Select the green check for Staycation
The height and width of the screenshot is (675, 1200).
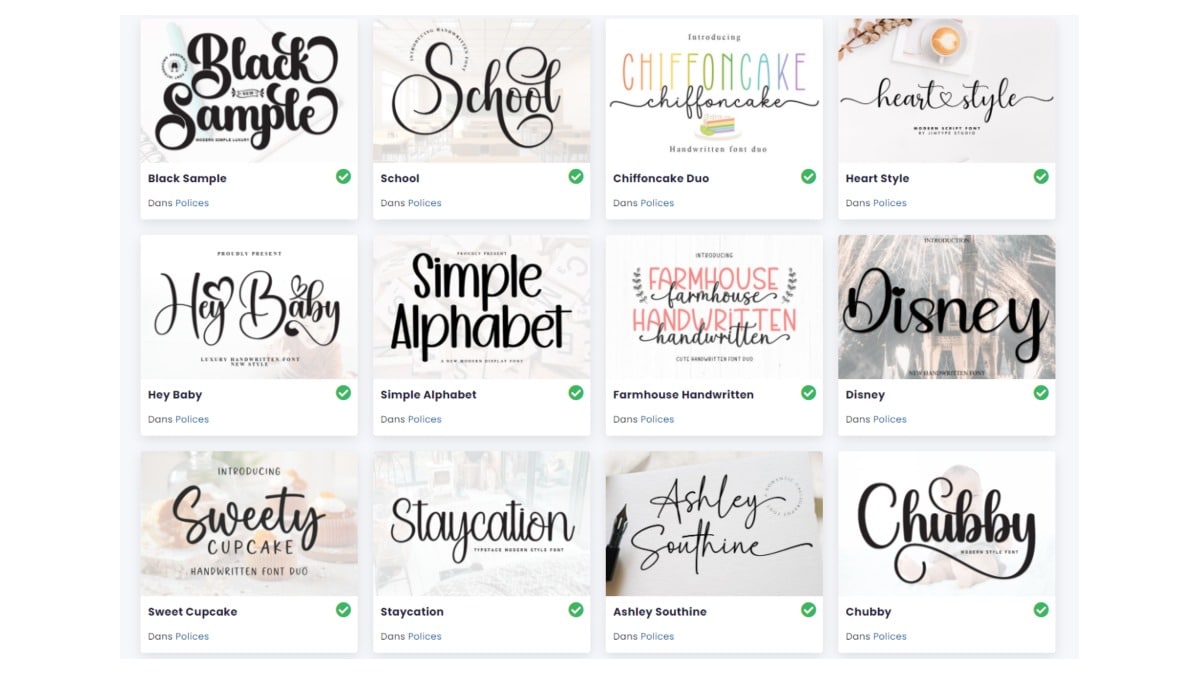(x=576, y=609)
